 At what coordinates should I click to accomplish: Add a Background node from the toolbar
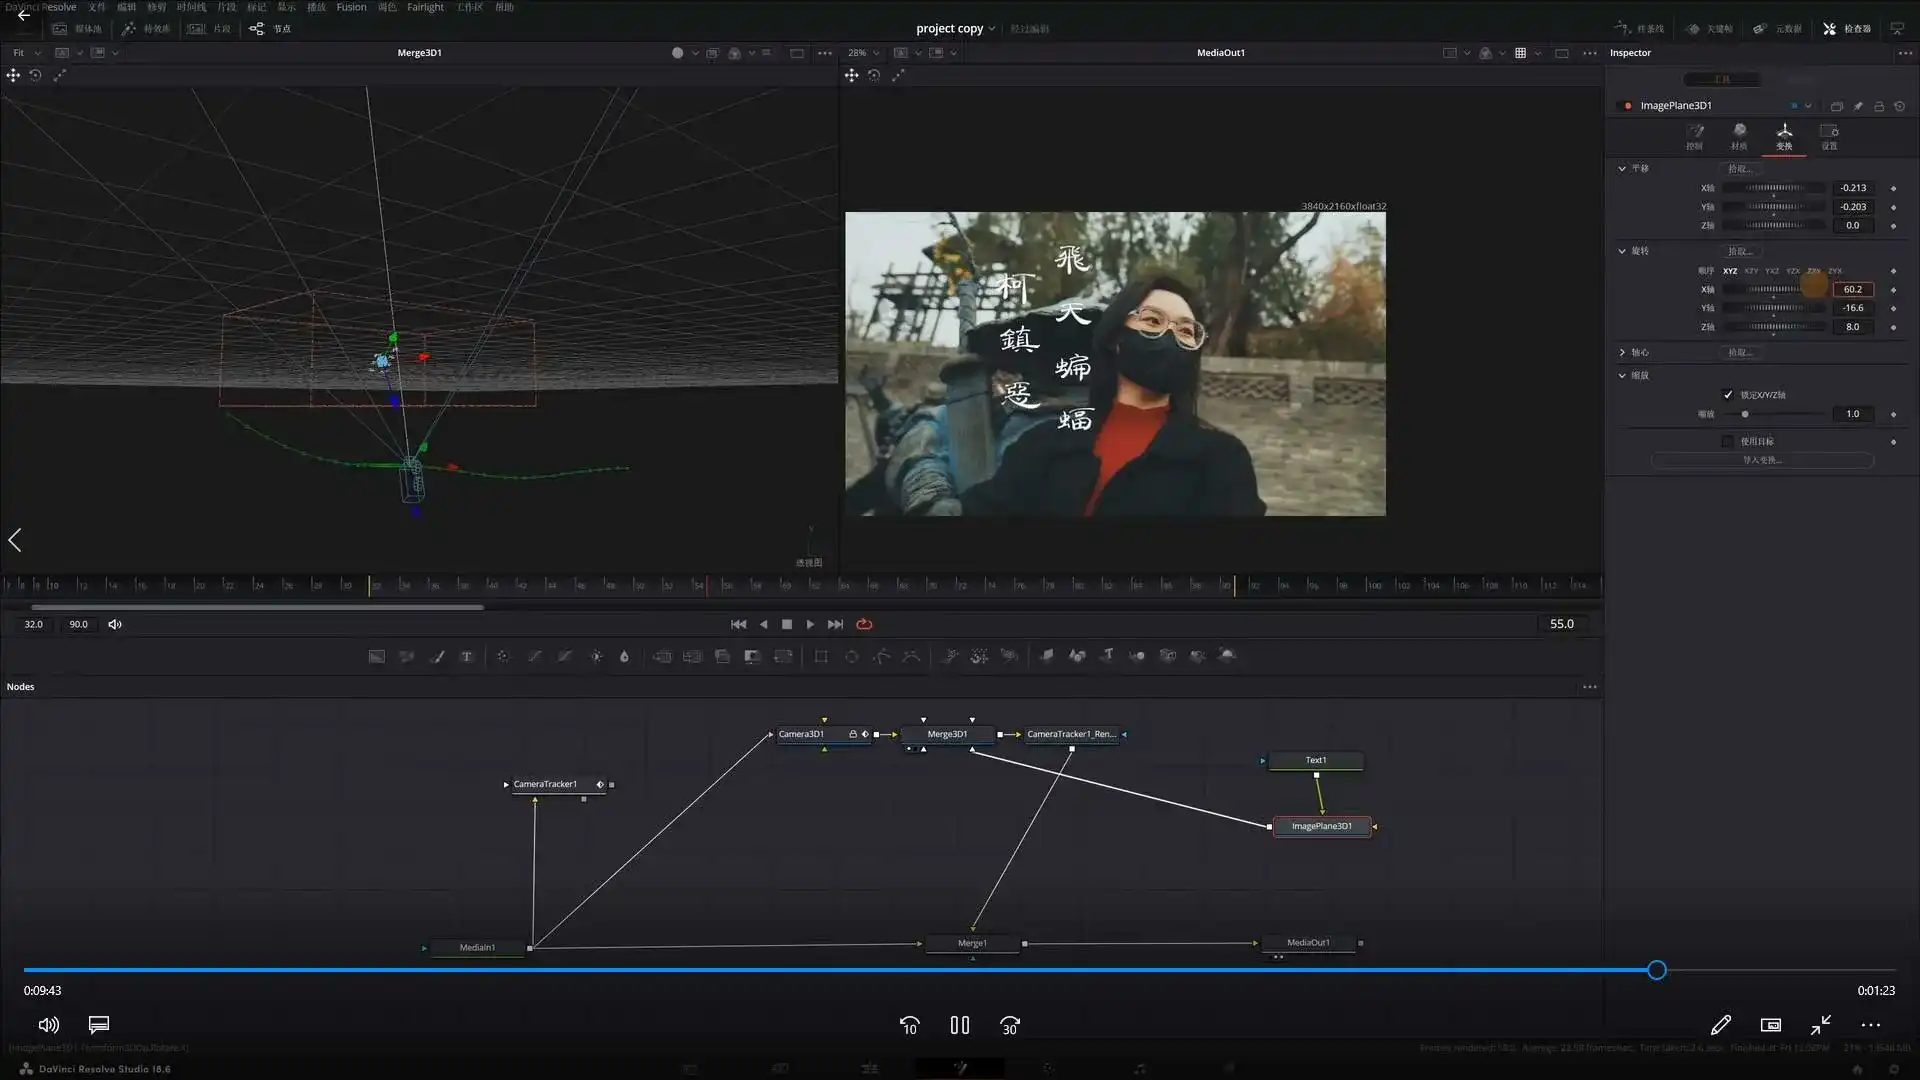pyautogui.click(x=376, y=657)
